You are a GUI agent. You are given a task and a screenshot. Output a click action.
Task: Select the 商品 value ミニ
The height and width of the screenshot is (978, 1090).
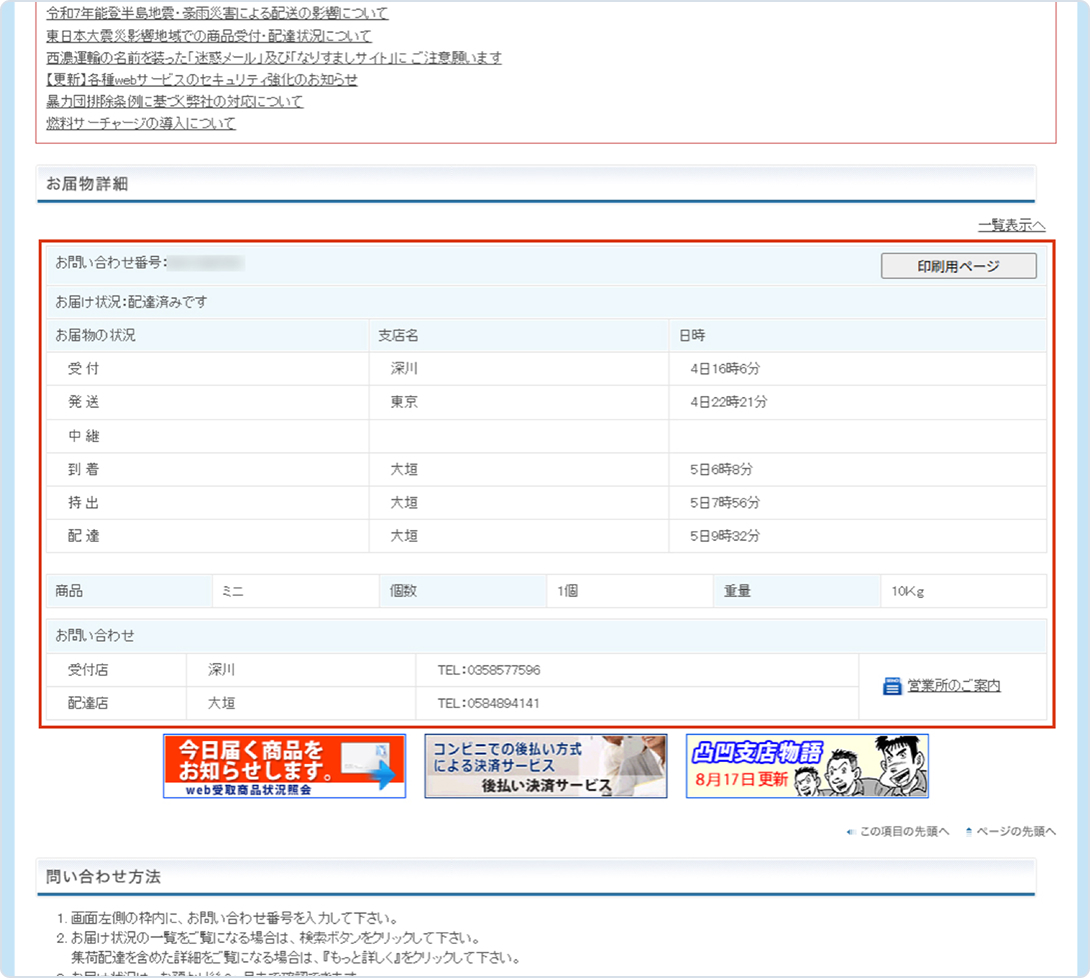232,592
